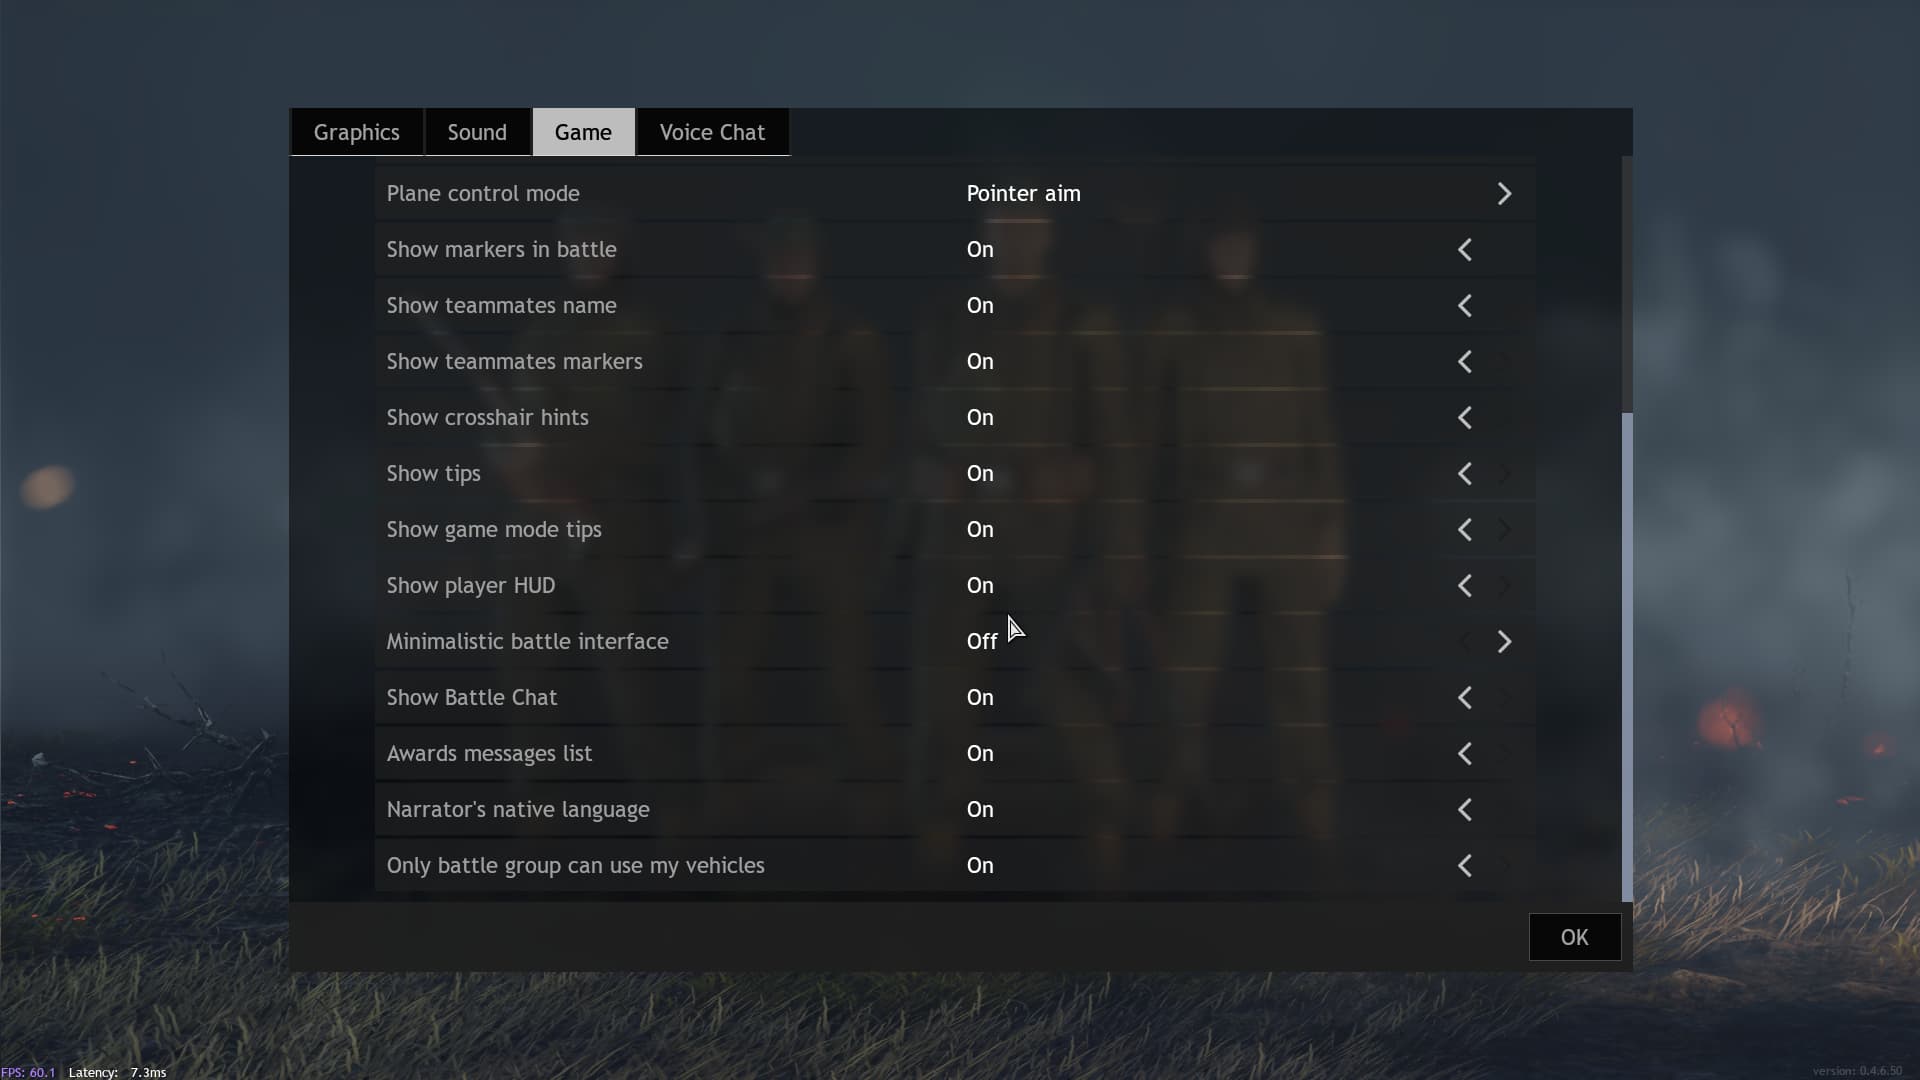
Task: Click left arrow for Show crosshair hints
Action: [1465, 418]
